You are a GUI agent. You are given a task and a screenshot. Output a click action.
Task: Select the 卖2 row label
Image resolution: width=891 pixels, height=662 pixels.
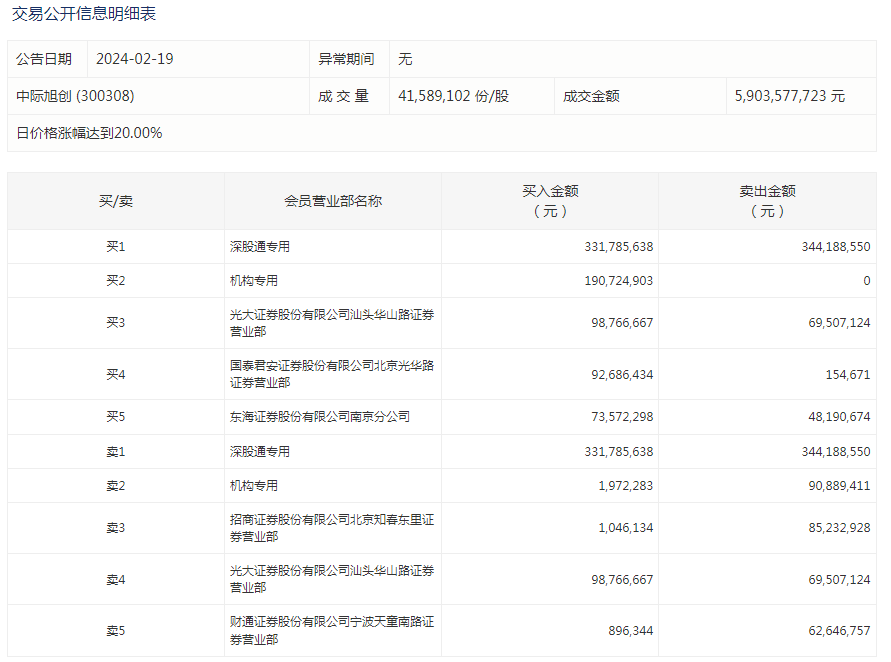click(116, 486)
